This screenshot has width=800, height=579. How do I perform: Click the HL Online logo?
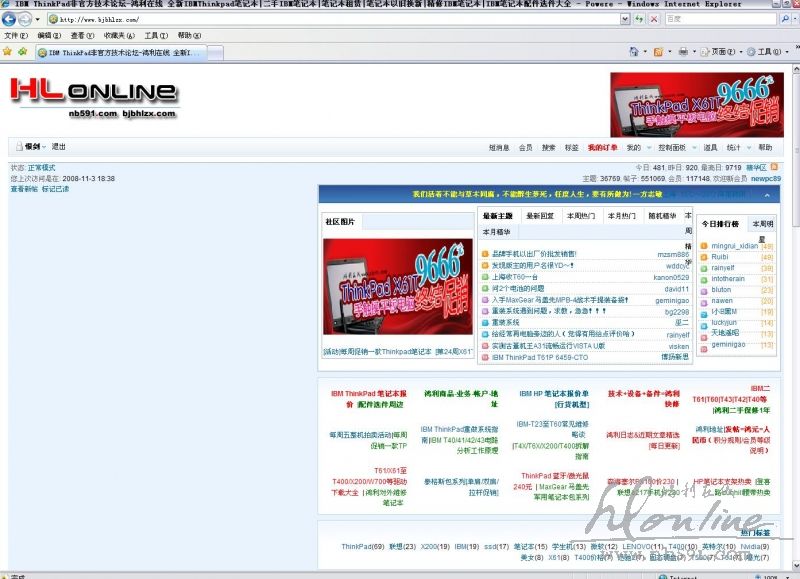point(93,95)
